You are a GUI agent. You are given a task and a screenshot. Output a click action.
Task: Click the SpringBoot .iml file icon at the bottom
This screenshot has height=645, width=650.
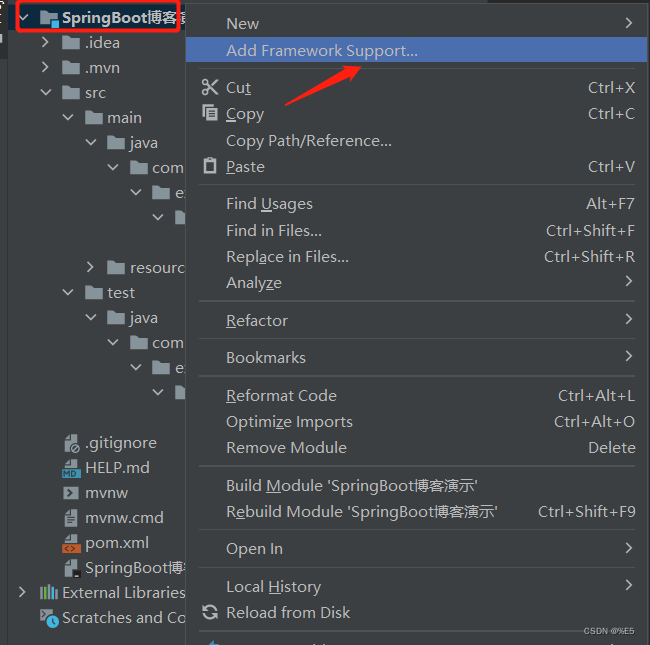point(72,568)
